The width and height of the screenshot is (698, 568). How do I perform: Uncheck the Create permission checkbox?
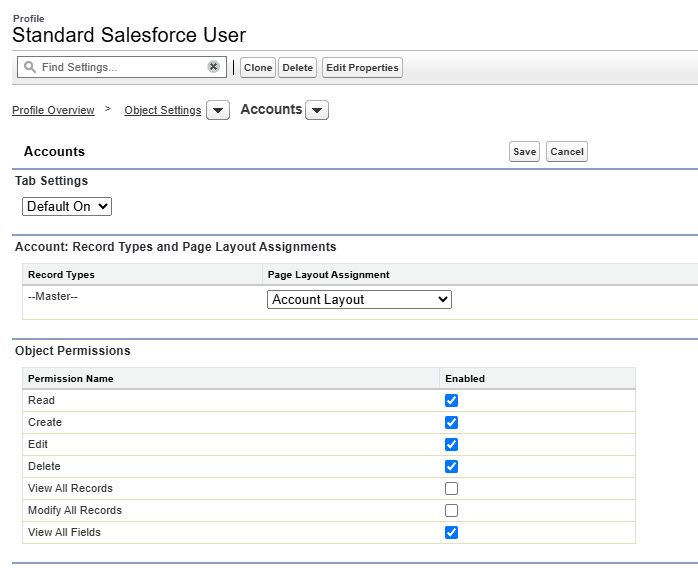451,422
